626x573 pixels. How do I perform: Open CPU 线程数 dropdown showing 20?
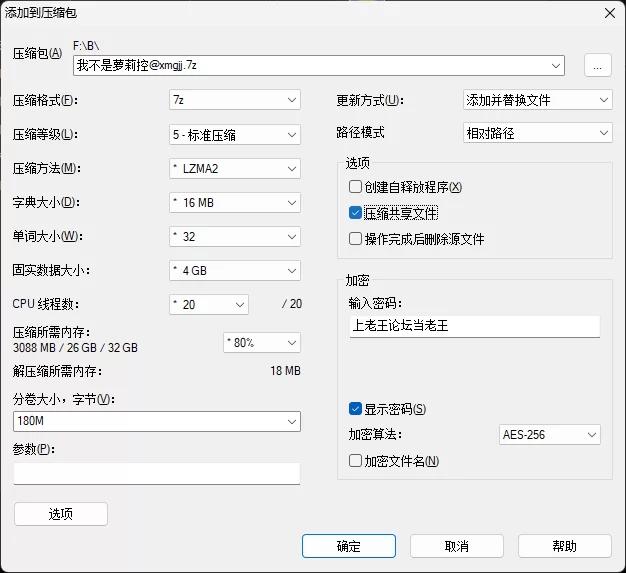[x=209, y=305]
